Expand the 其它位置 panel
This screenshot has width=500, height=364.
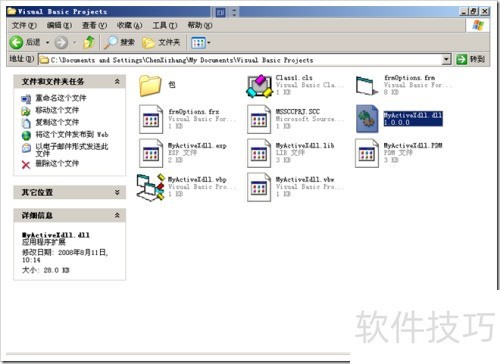117,192
